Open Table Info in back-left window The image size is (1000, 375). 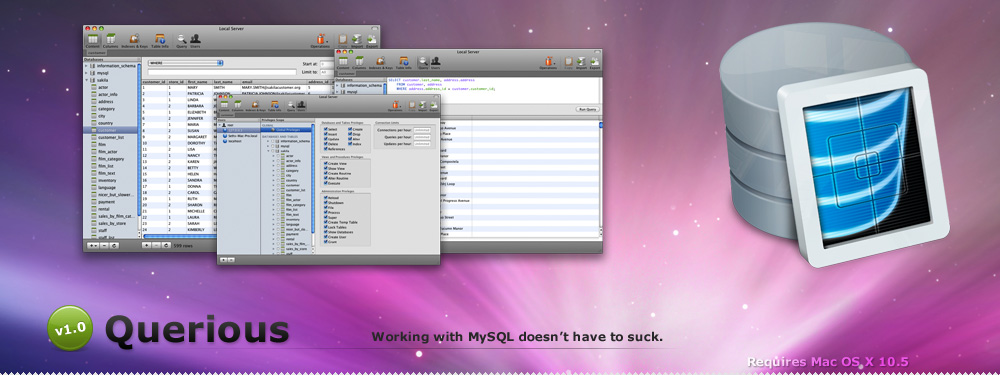click(x=160, y=41)
